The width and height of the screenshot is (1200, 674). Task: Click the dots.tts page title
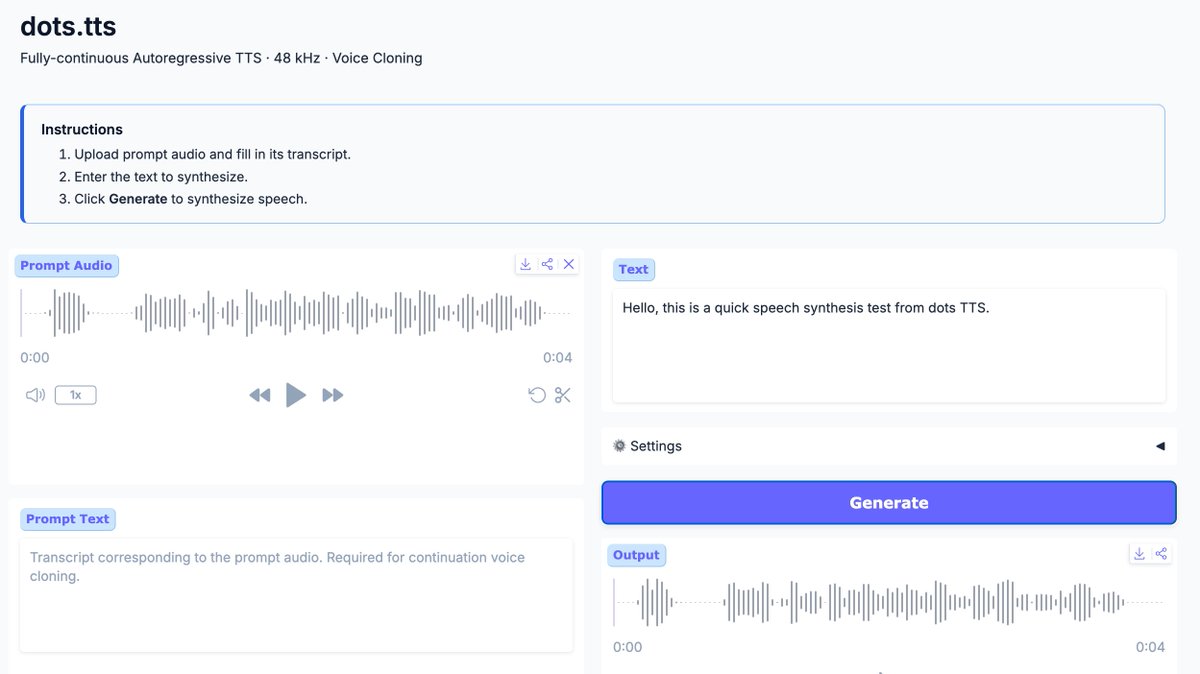click(x=68, y=25)
